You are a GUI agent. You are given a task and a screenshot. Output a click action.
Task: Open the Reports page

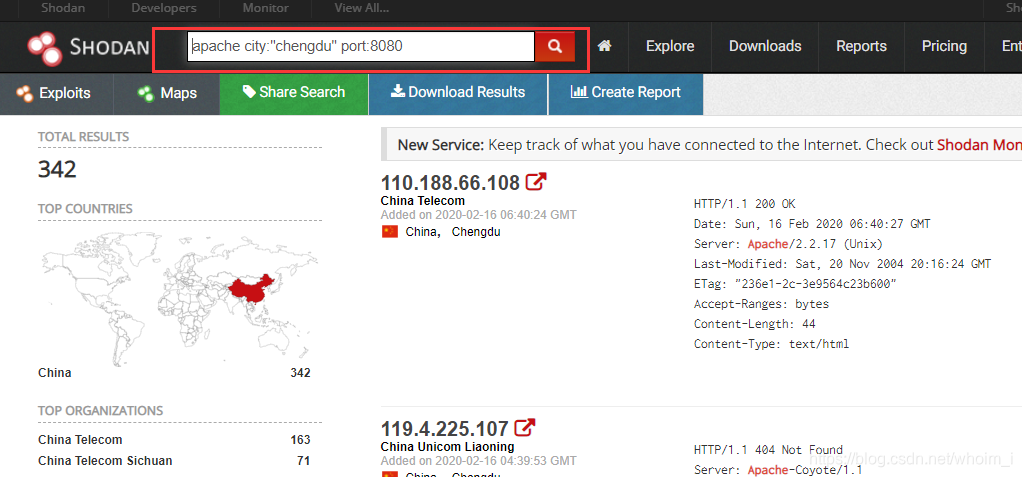click(861, 46)
